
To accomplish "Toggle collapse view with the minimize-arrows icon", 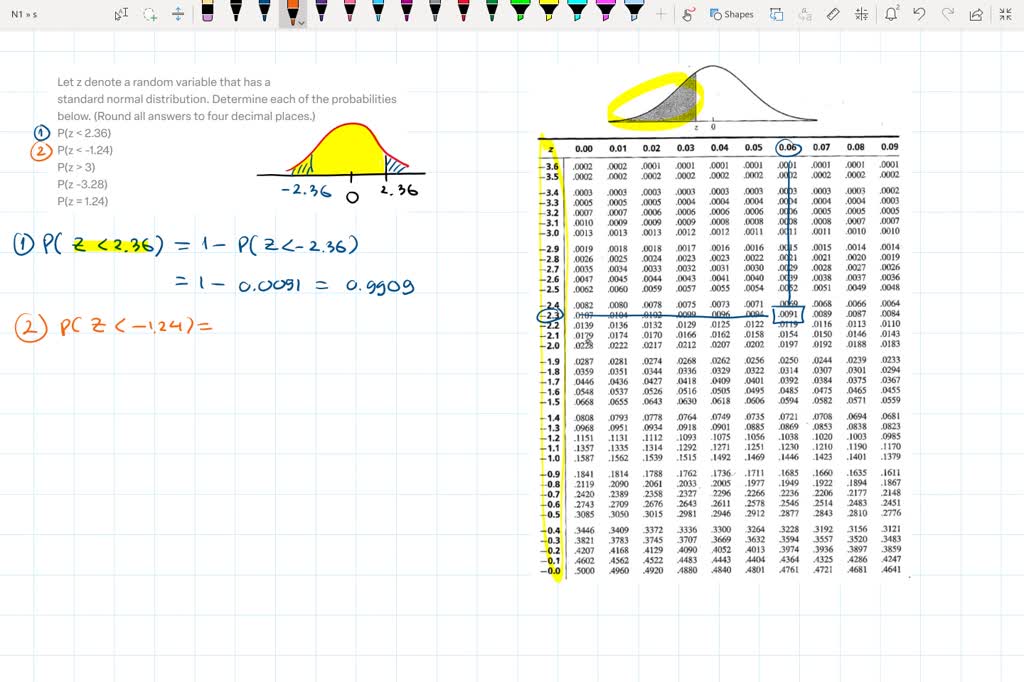I will pos(1005,14).
